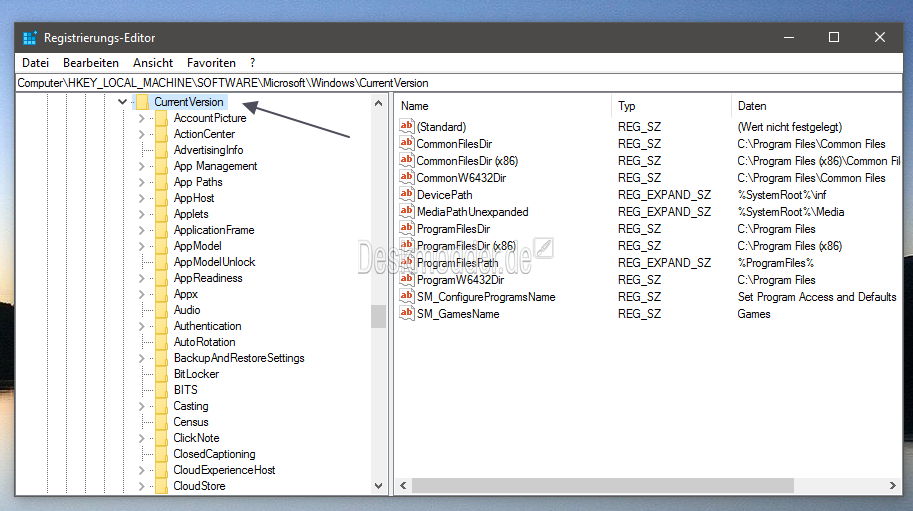The width and height of the screenshot is (913, 511).
Task: Open the Datei menu
Action: pos(35,63)
